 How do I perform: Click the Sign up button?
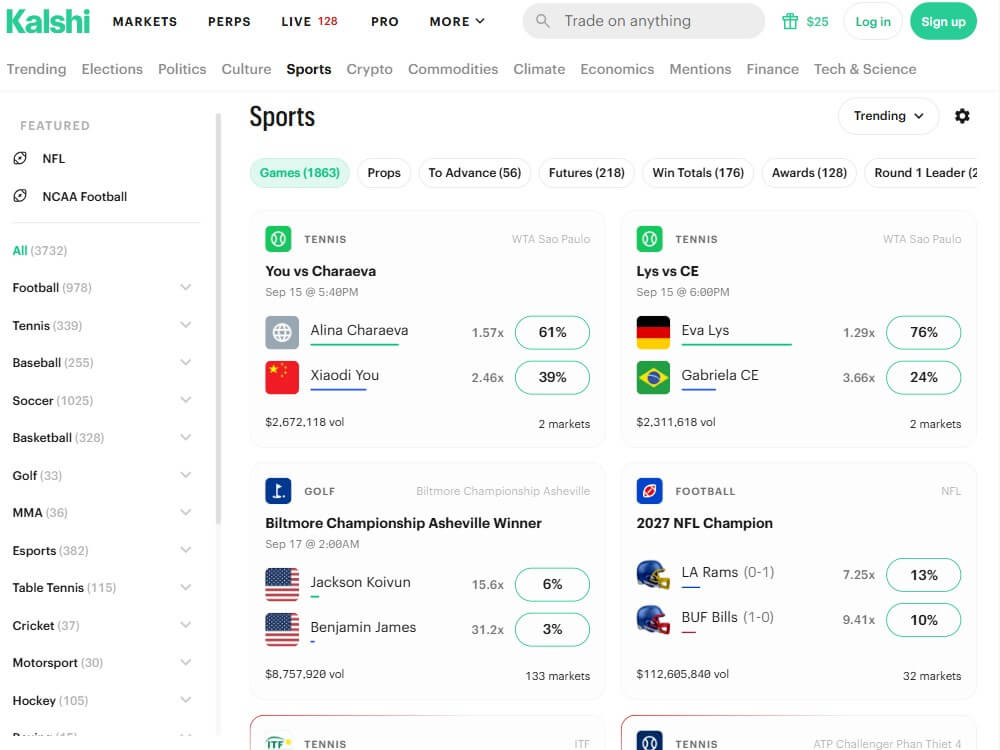[943, 21]
